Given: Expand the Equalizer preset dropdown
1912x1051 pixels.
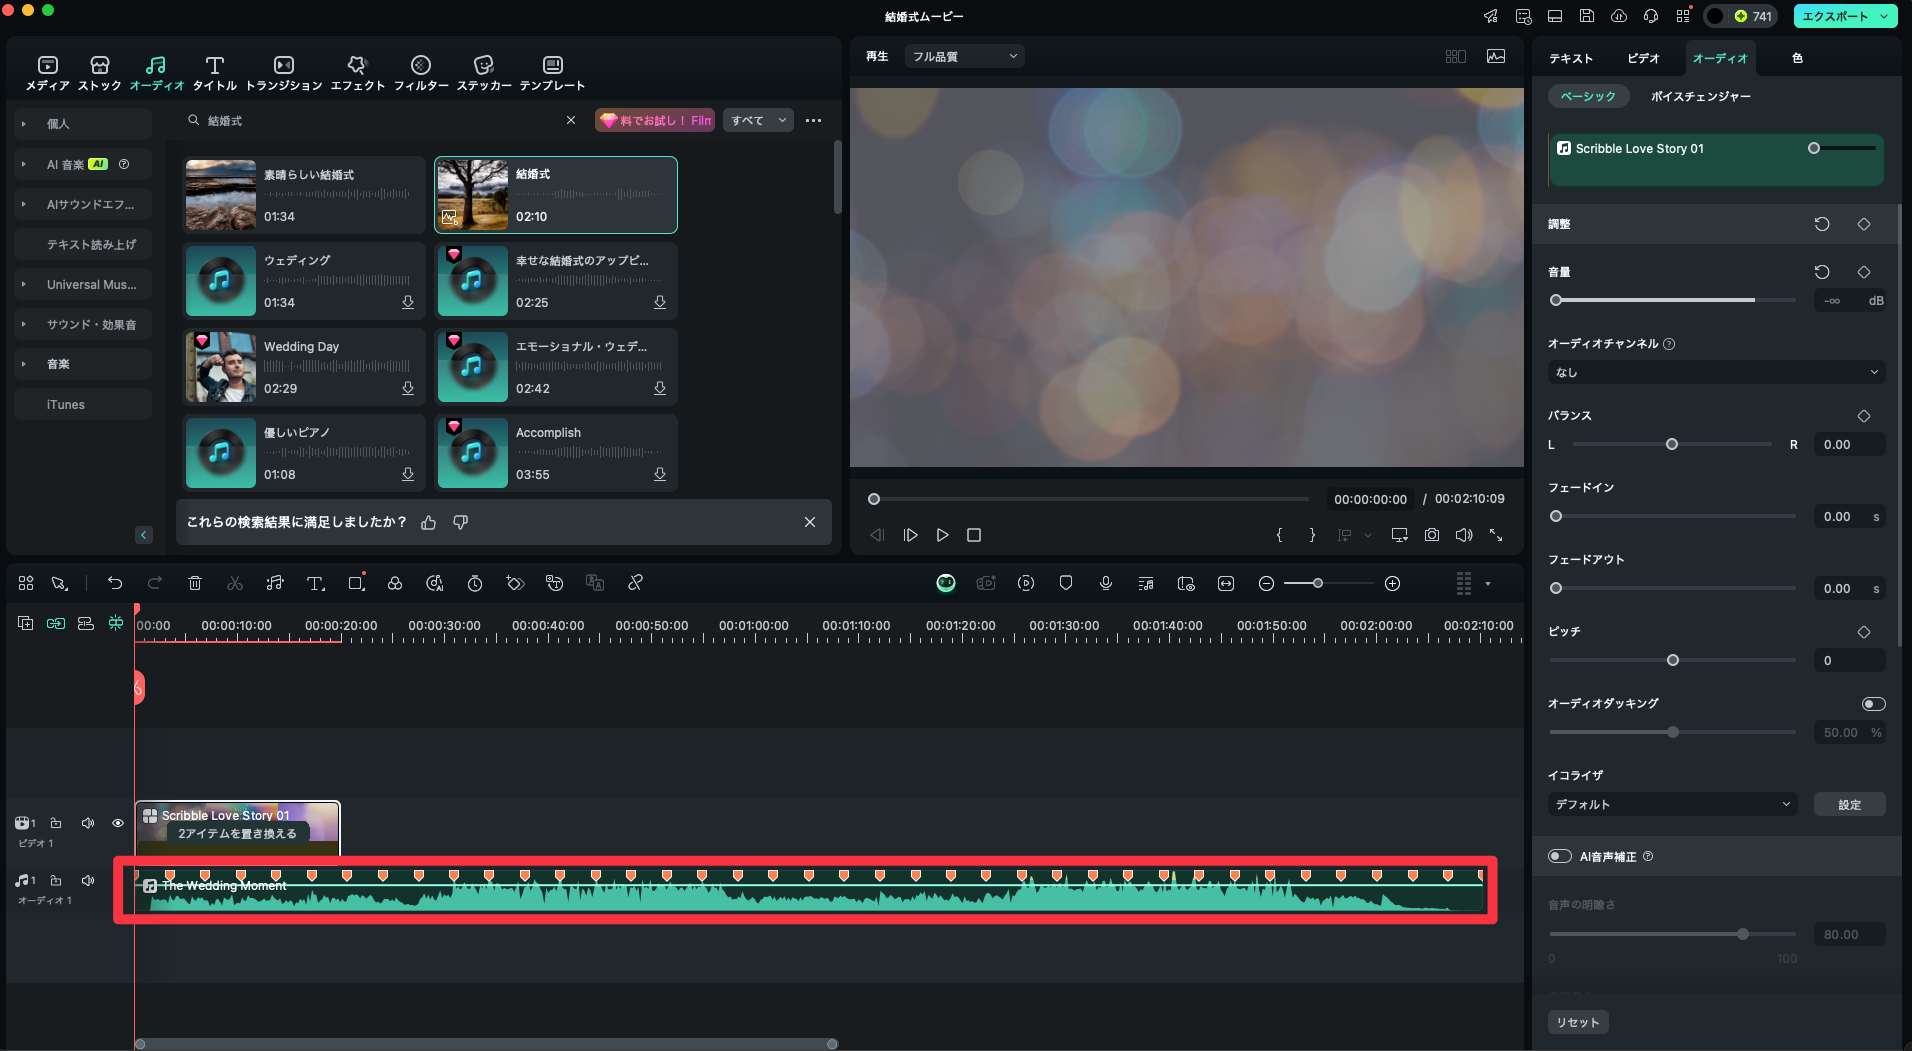Looking at the screenshot, I should pyautogui.click(x=1671, y=804).
